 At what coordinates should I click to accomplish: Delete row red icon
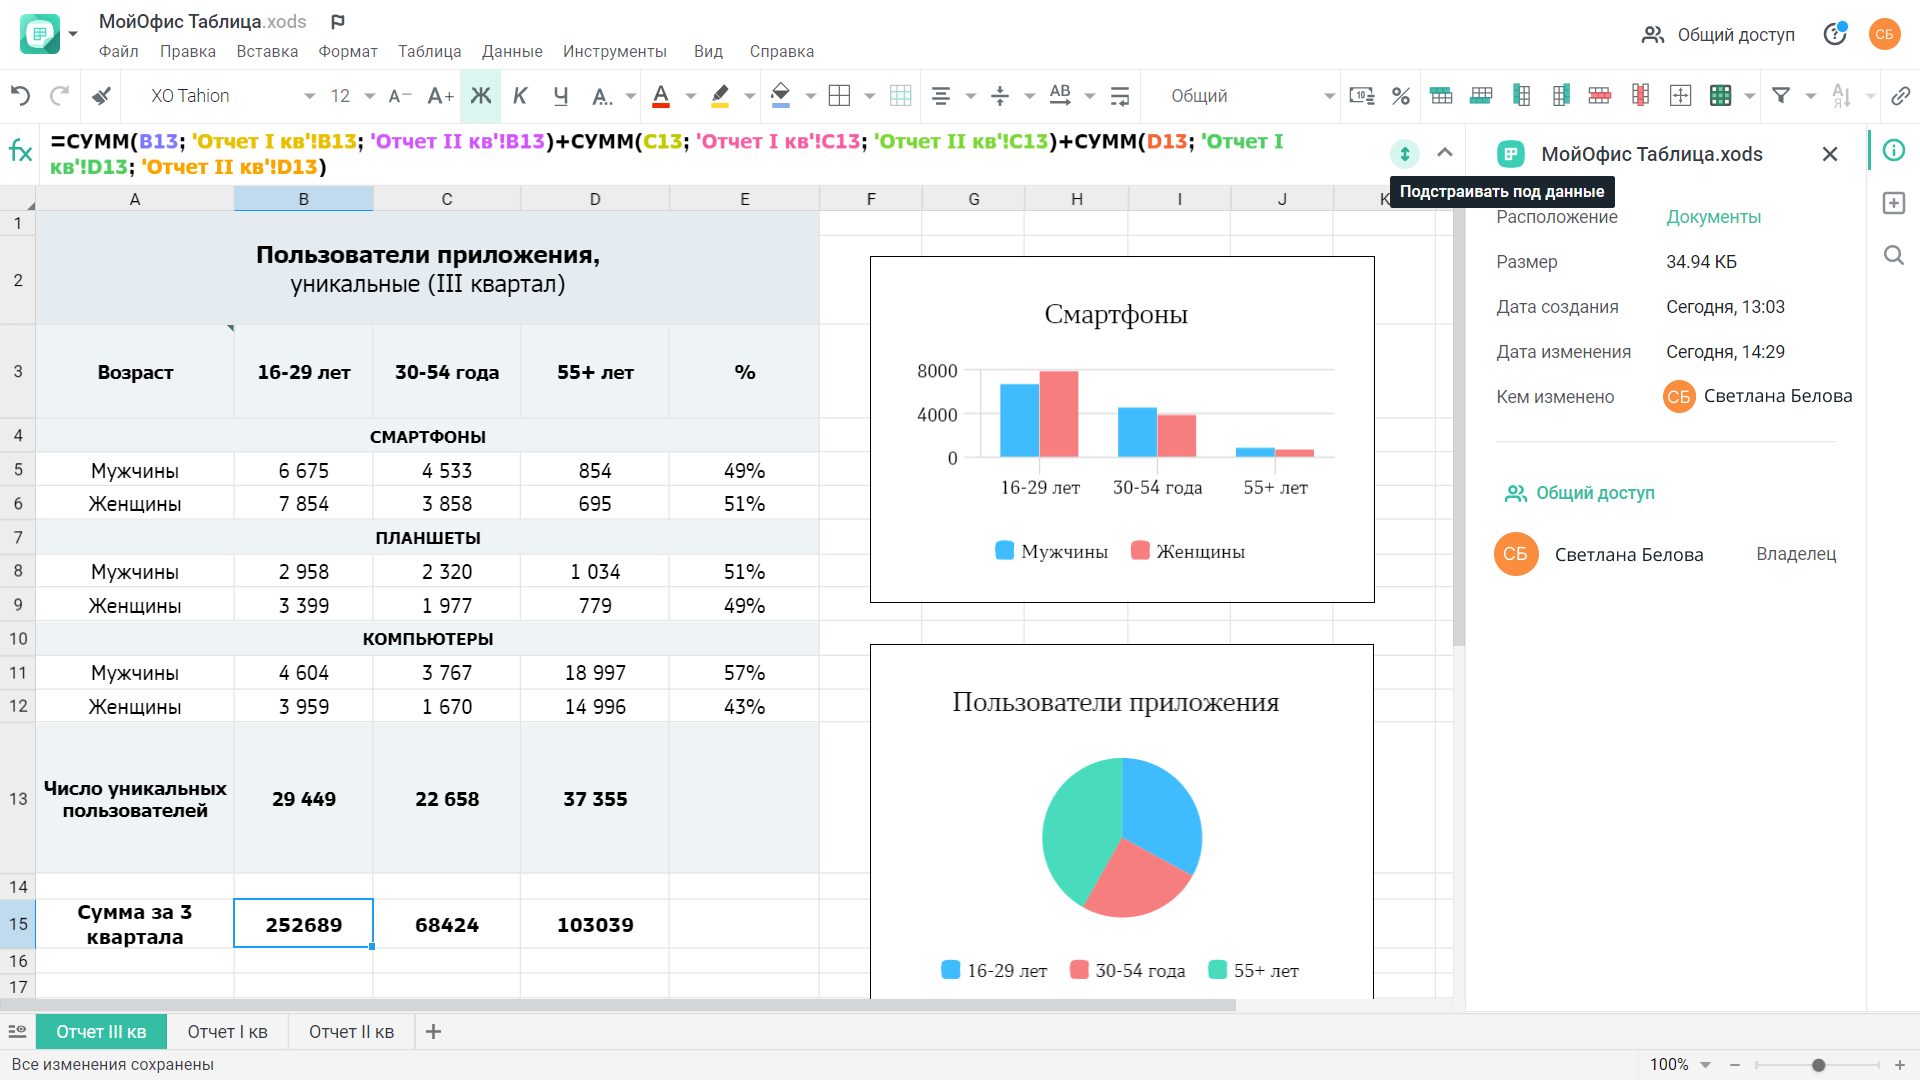coord(1600,96)
